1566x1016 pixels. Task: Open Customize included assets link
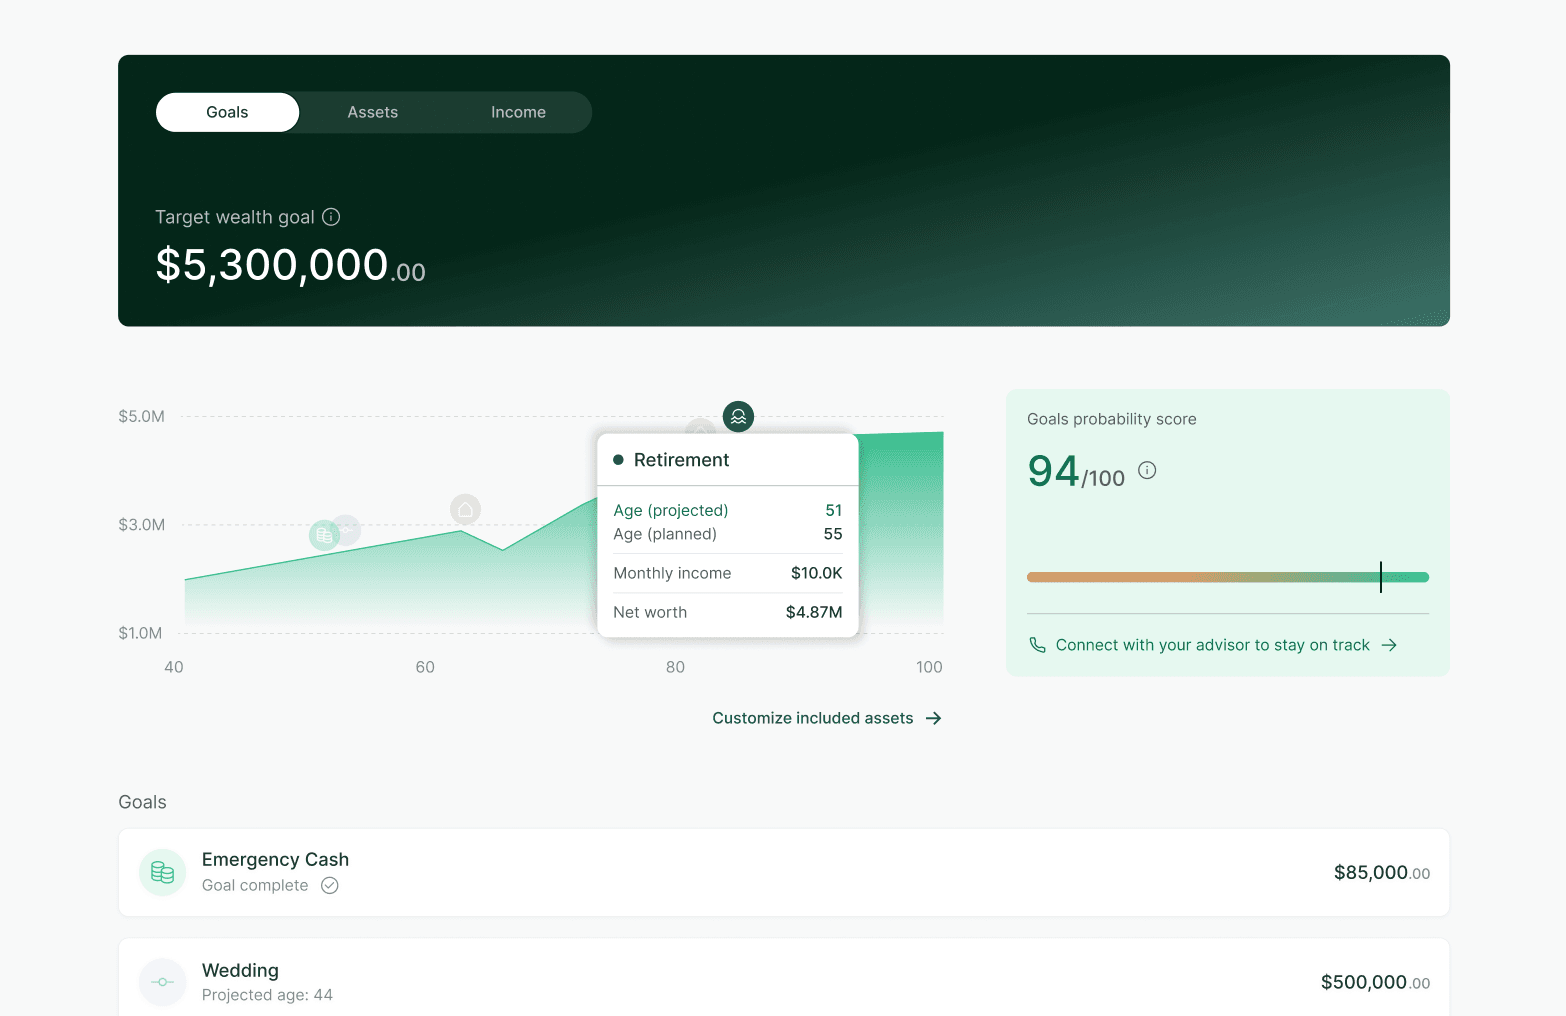(x=827, y=718)
